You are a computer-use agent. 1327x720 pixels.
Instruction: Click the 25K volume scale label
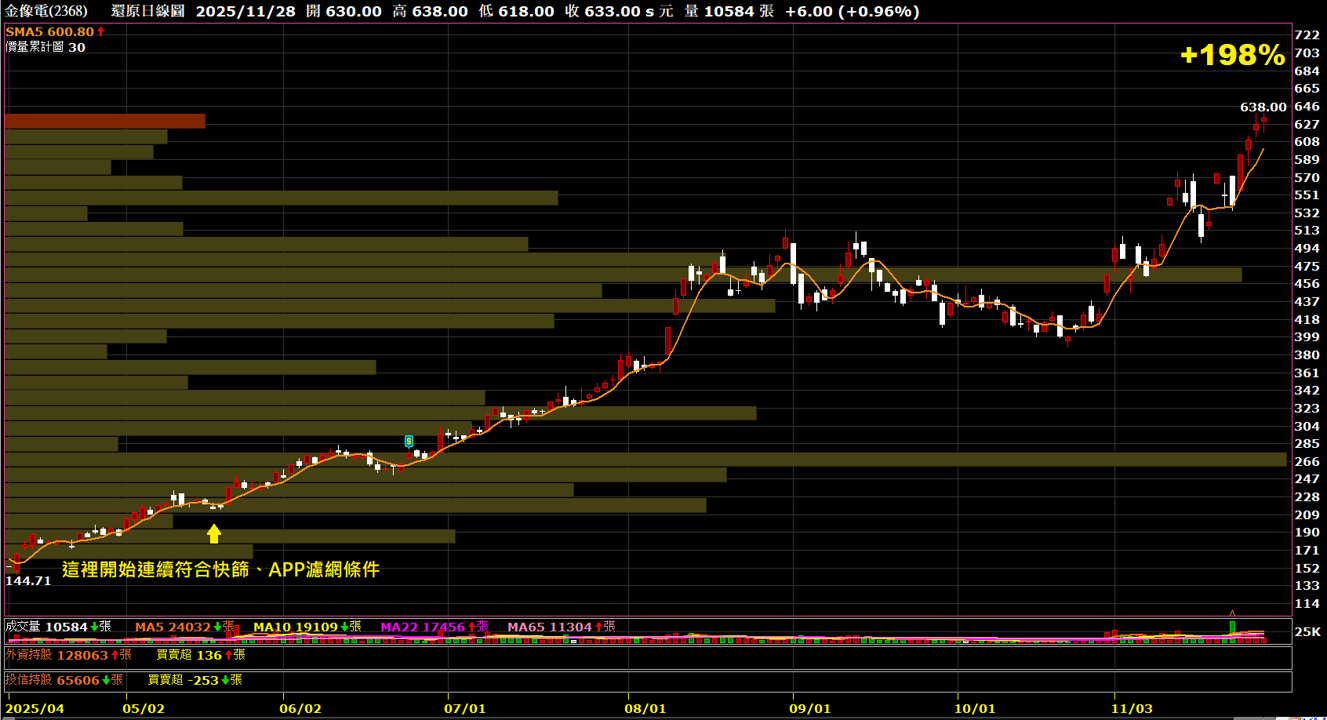click(x=1307, y=632)
